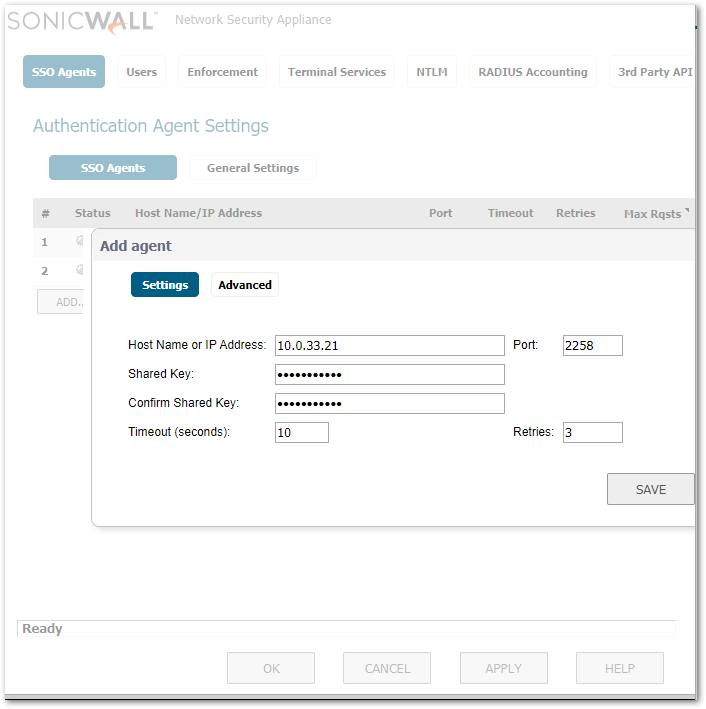Show the General Settings sub-tab
This screenshot has height=709, width=706.
pyautogui.click(x=253, y=168)
